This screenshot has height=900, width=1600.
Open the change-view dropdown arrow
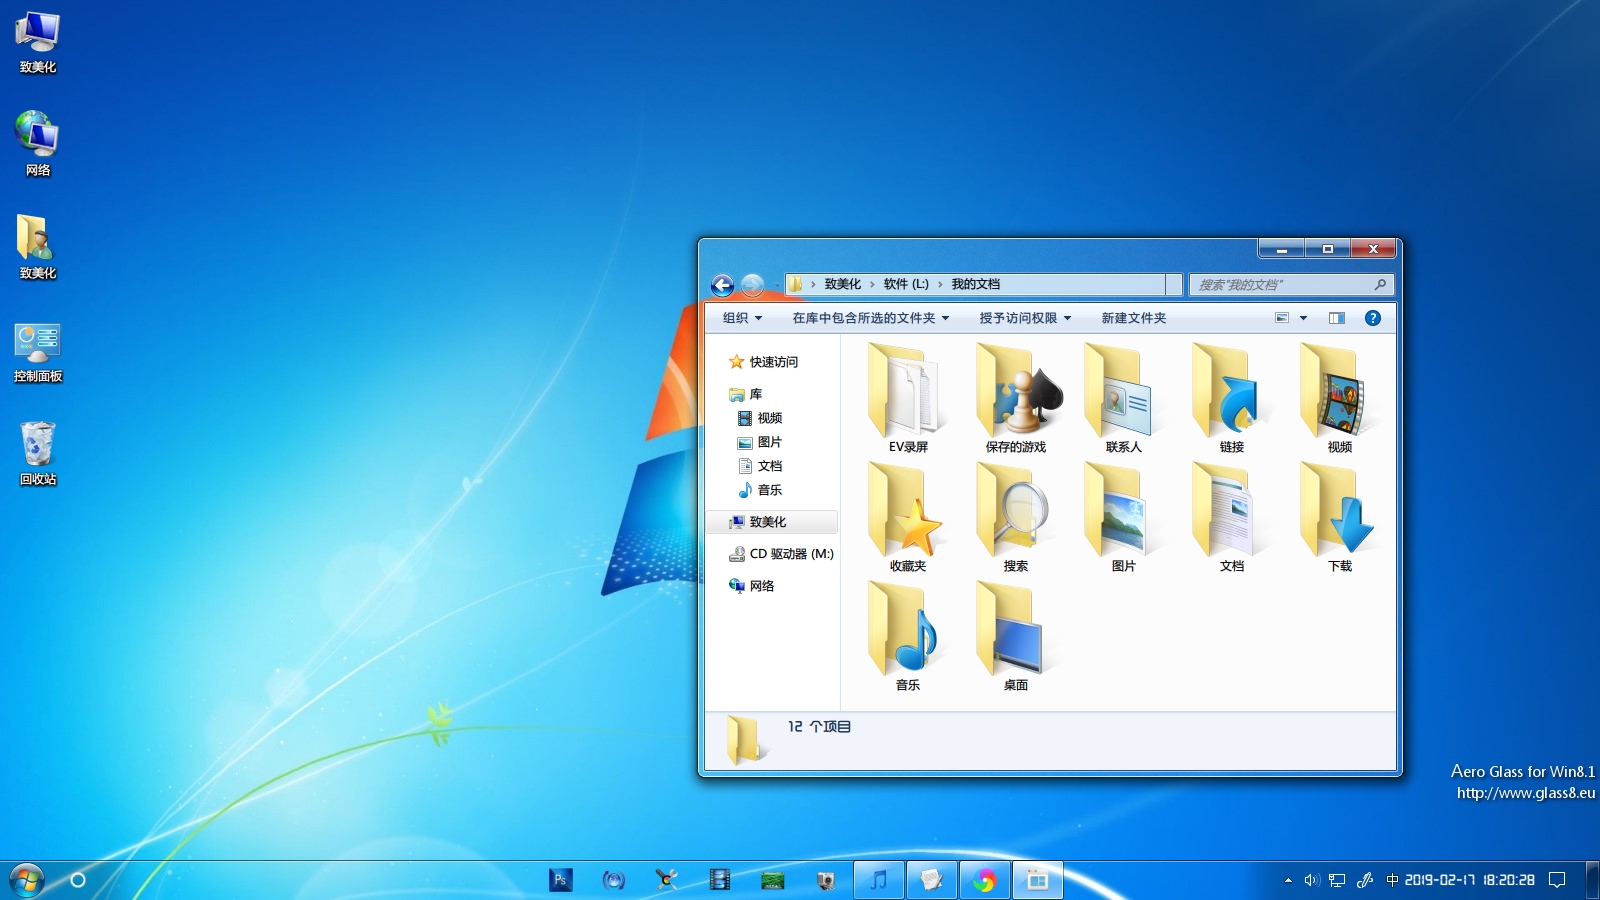pos(1303,317)
